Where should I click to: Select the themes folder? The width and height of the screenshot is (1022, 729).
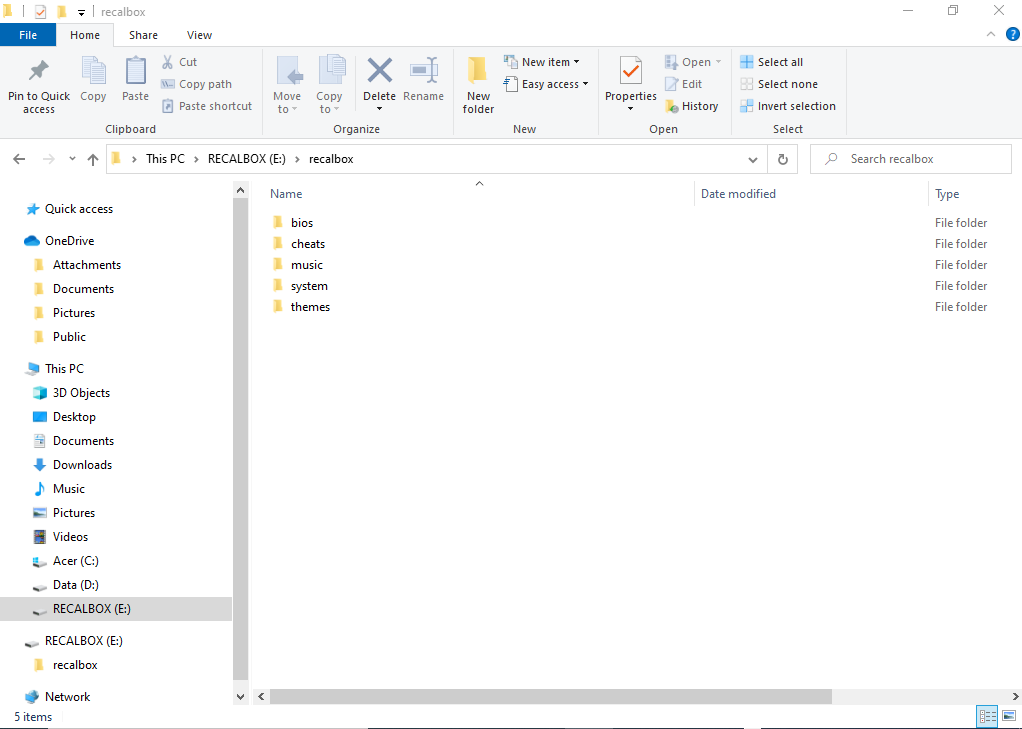pyautogui.click(x=310, y=307)
